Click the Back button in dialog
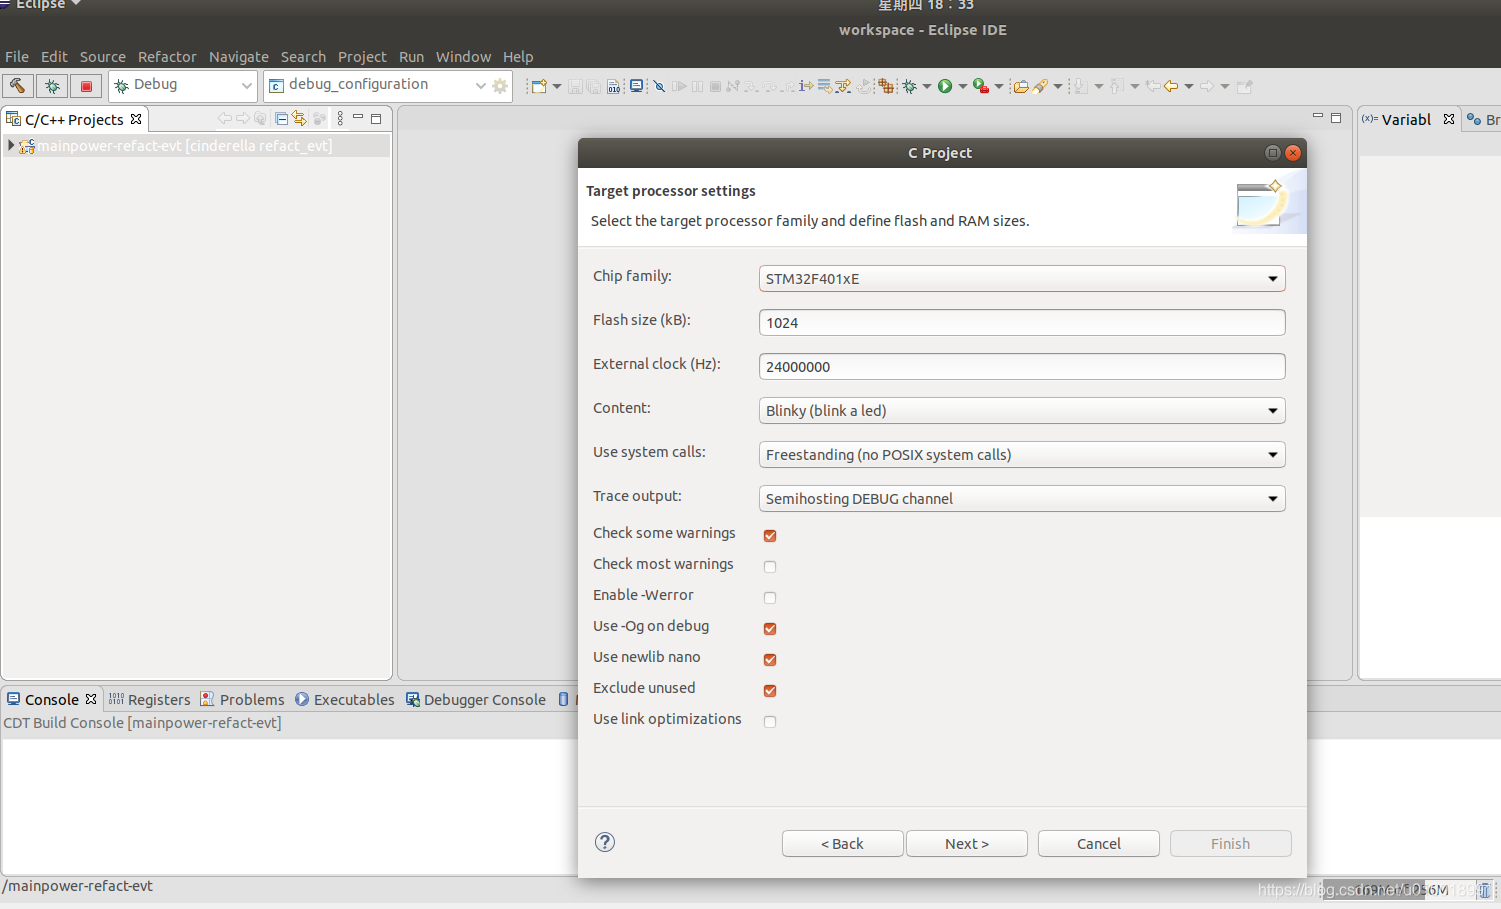Viewport: 1501px width, 909px height. pos(842,843)
